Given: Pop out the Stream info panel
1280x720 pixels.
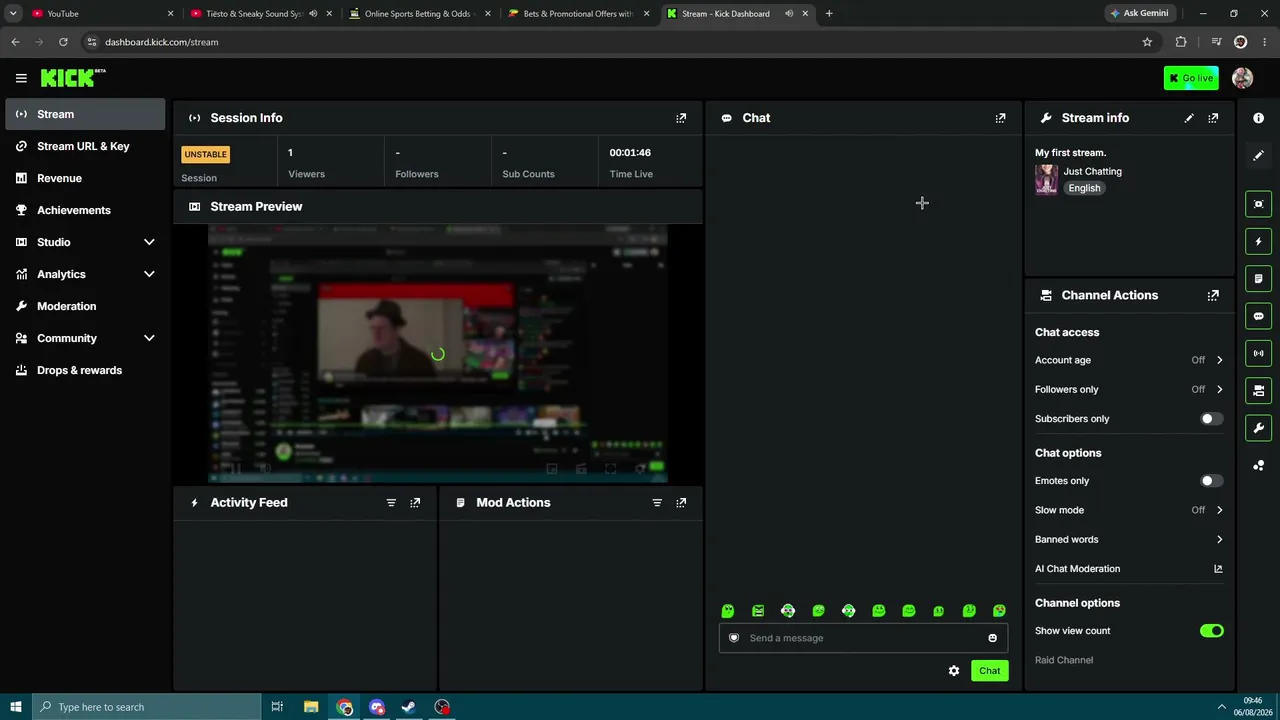Looking at the screenshot, I should [1213, 118].
